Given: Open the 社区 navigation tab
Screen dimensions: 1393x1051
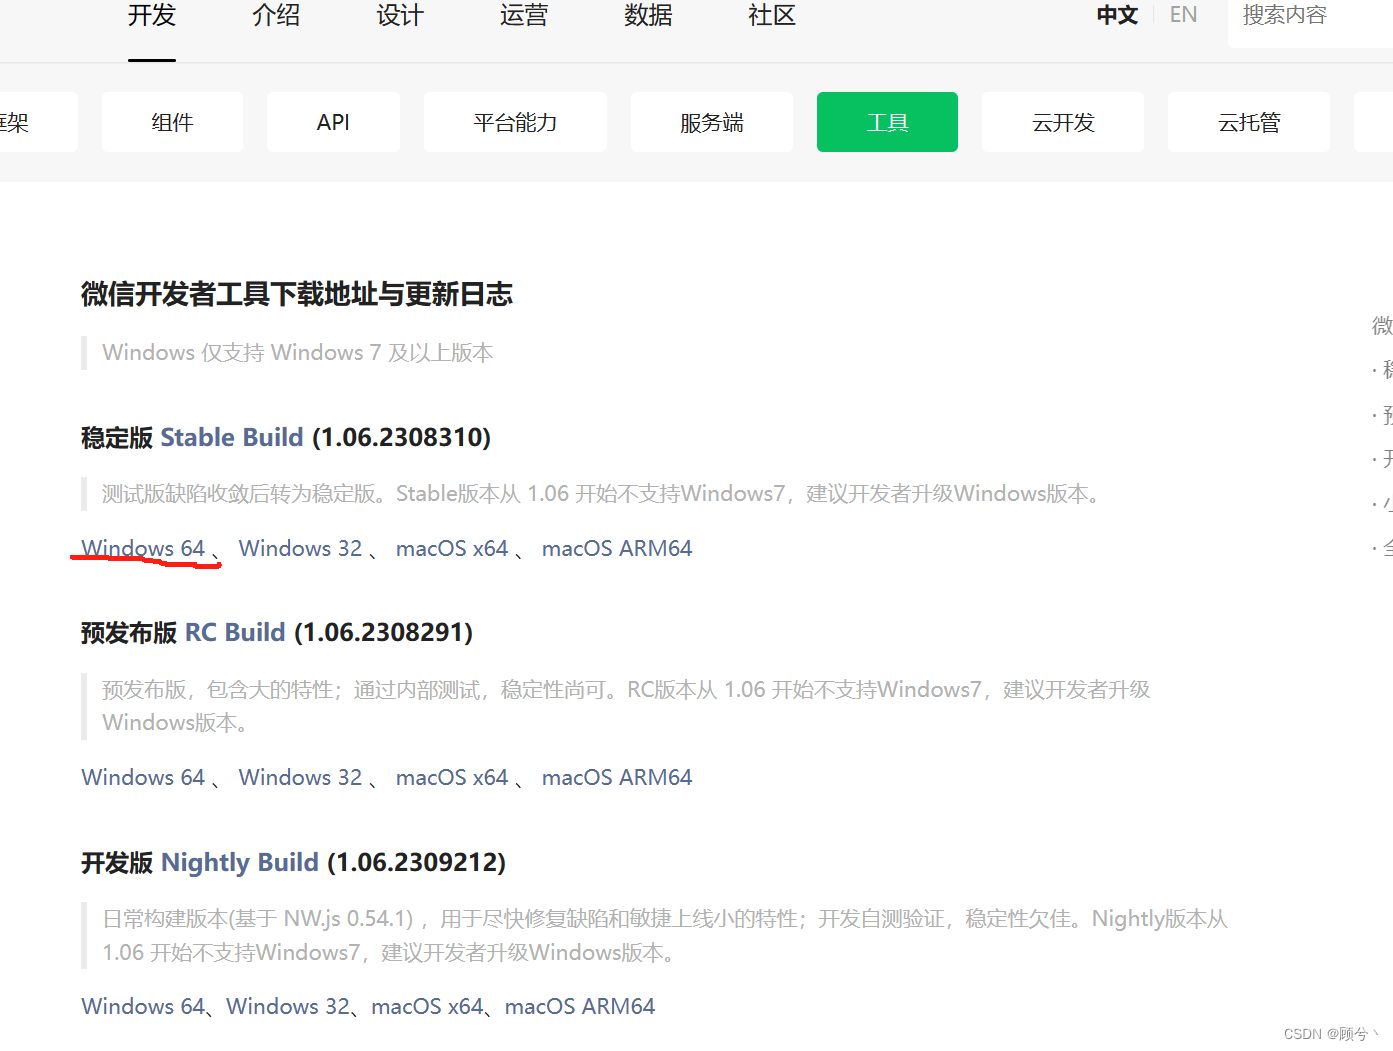Looking at the screenshot, I should coord(772,16).
